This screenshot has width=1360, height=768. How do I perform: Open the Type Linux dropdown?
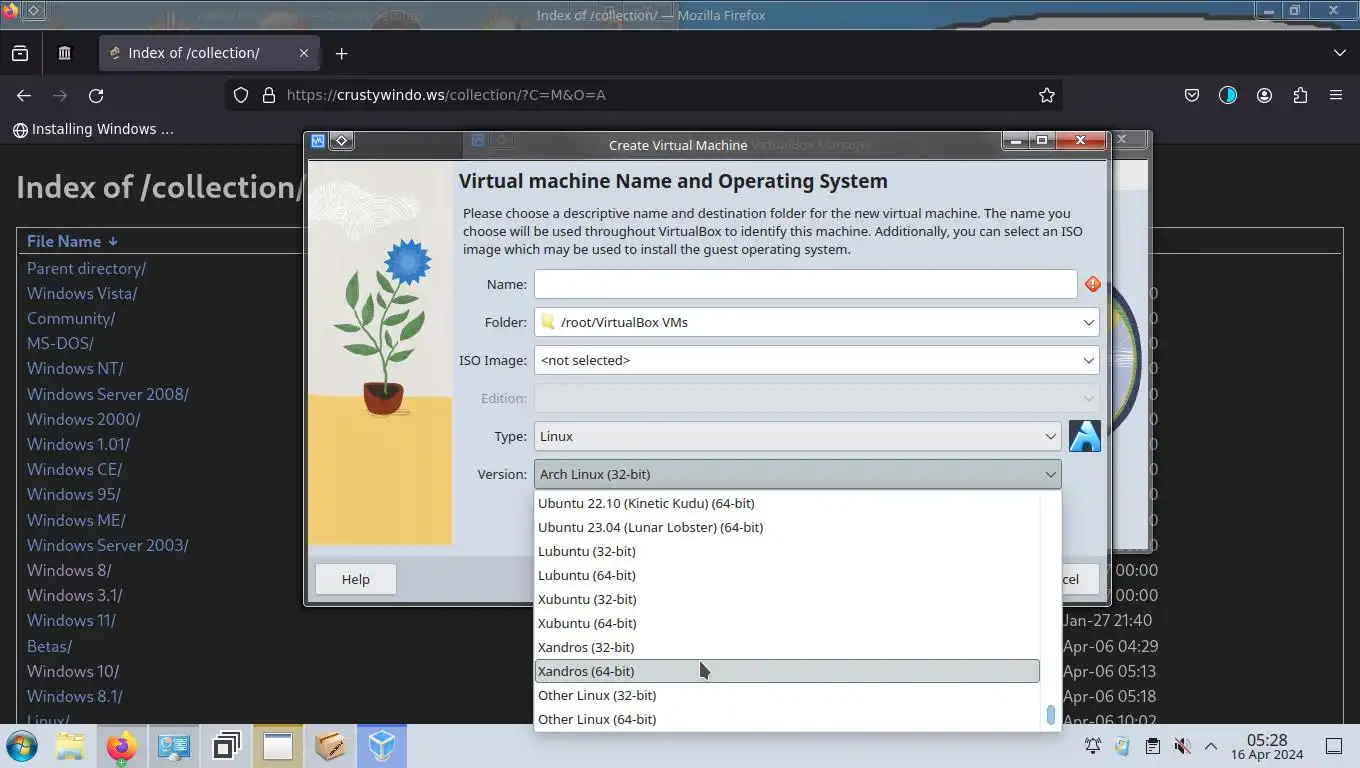click(x=797, y=436)
